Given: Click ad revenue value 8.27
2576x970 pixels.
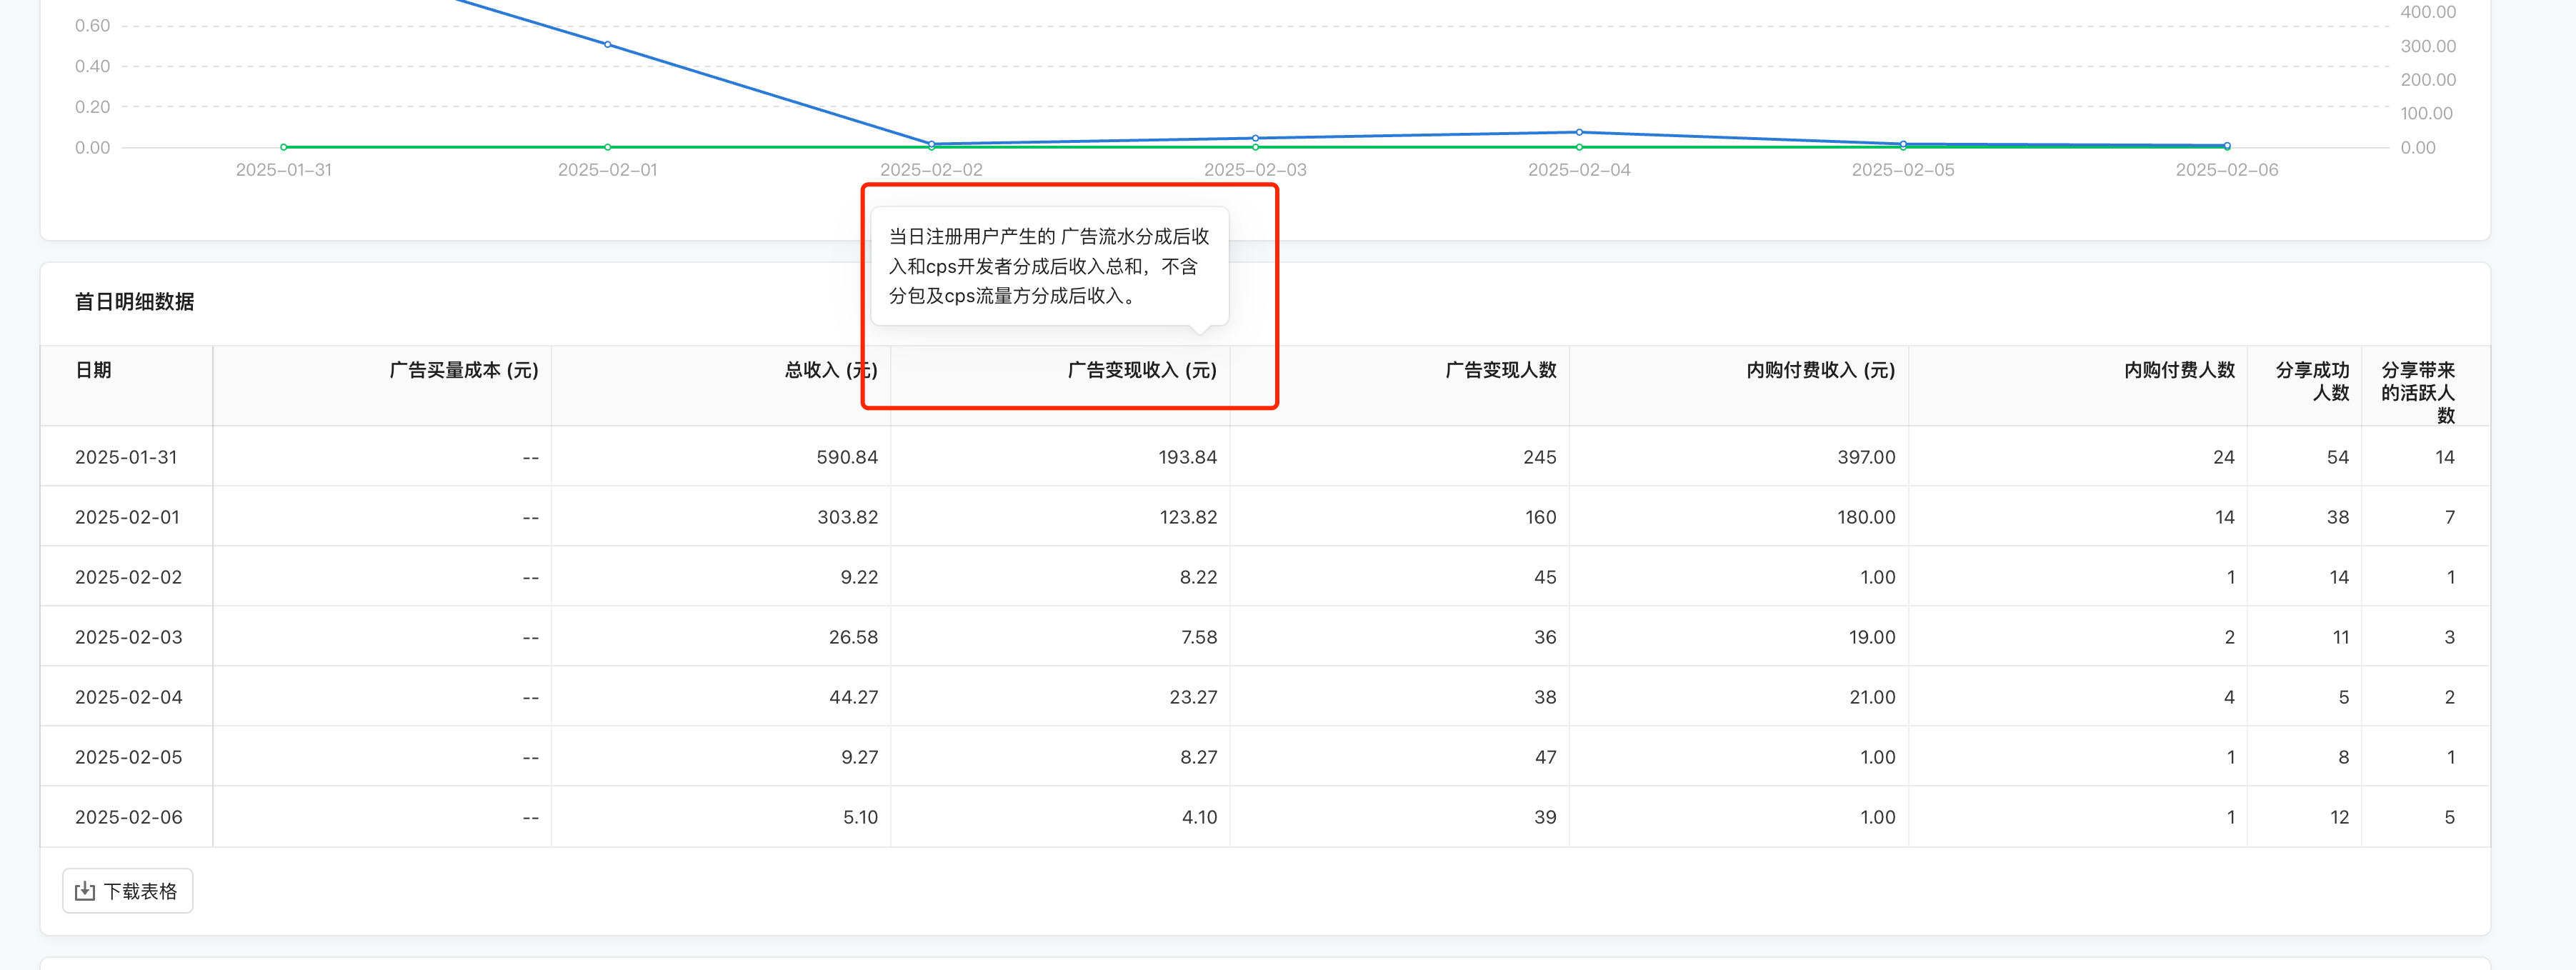Looking at the screenshot, I should coord(1198,757).
